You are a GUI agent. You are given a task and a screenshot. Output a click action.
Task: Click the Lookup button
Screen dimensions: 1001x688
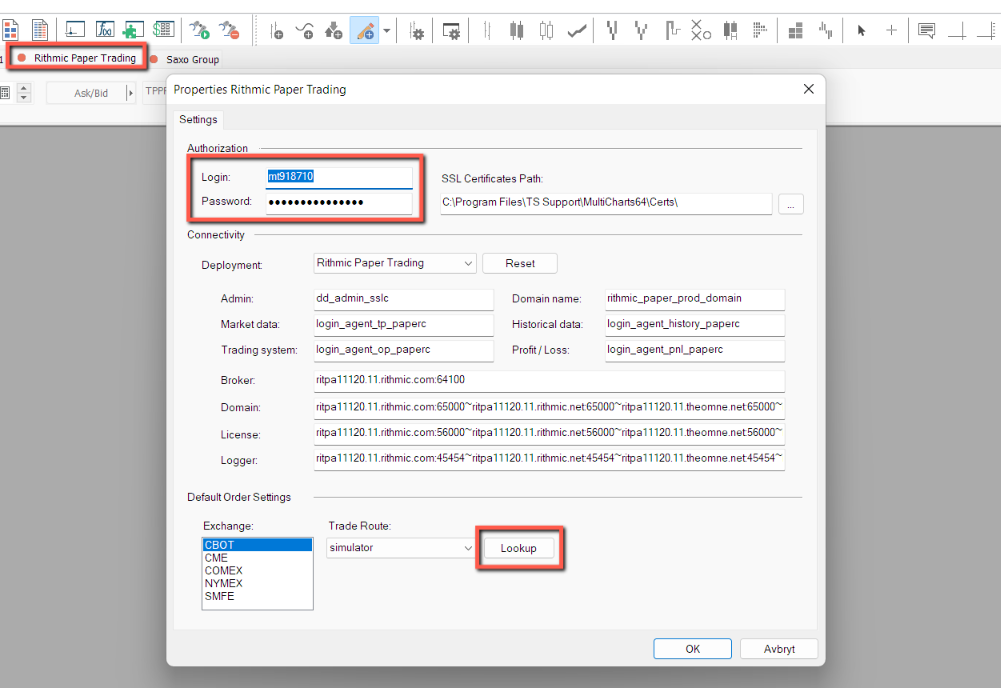point(518,548)
